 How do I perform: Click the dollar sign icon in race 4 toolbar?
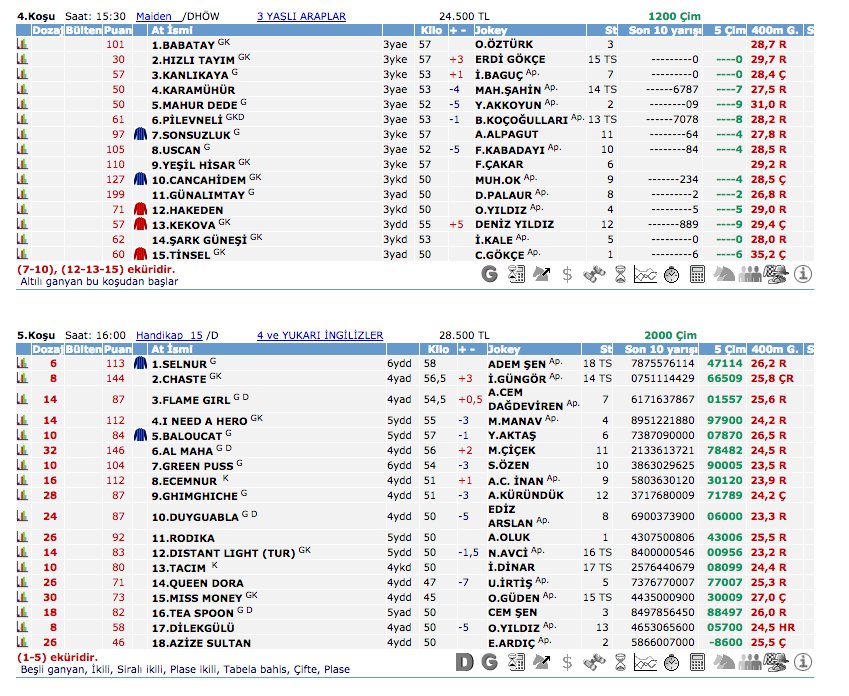567,273
